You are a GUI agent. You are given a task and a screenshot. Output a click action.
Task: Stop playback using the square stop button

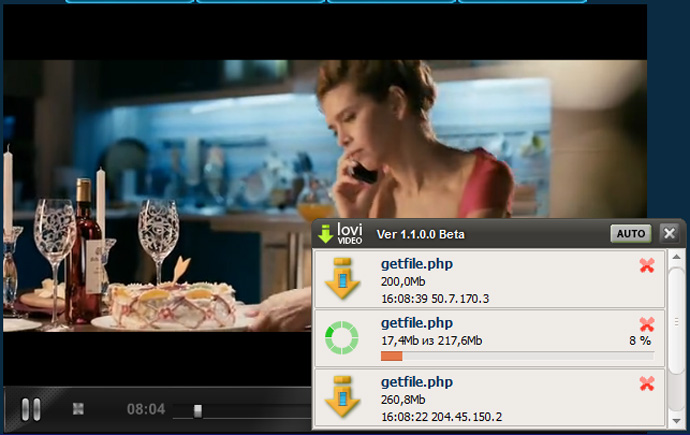(78, 409)
